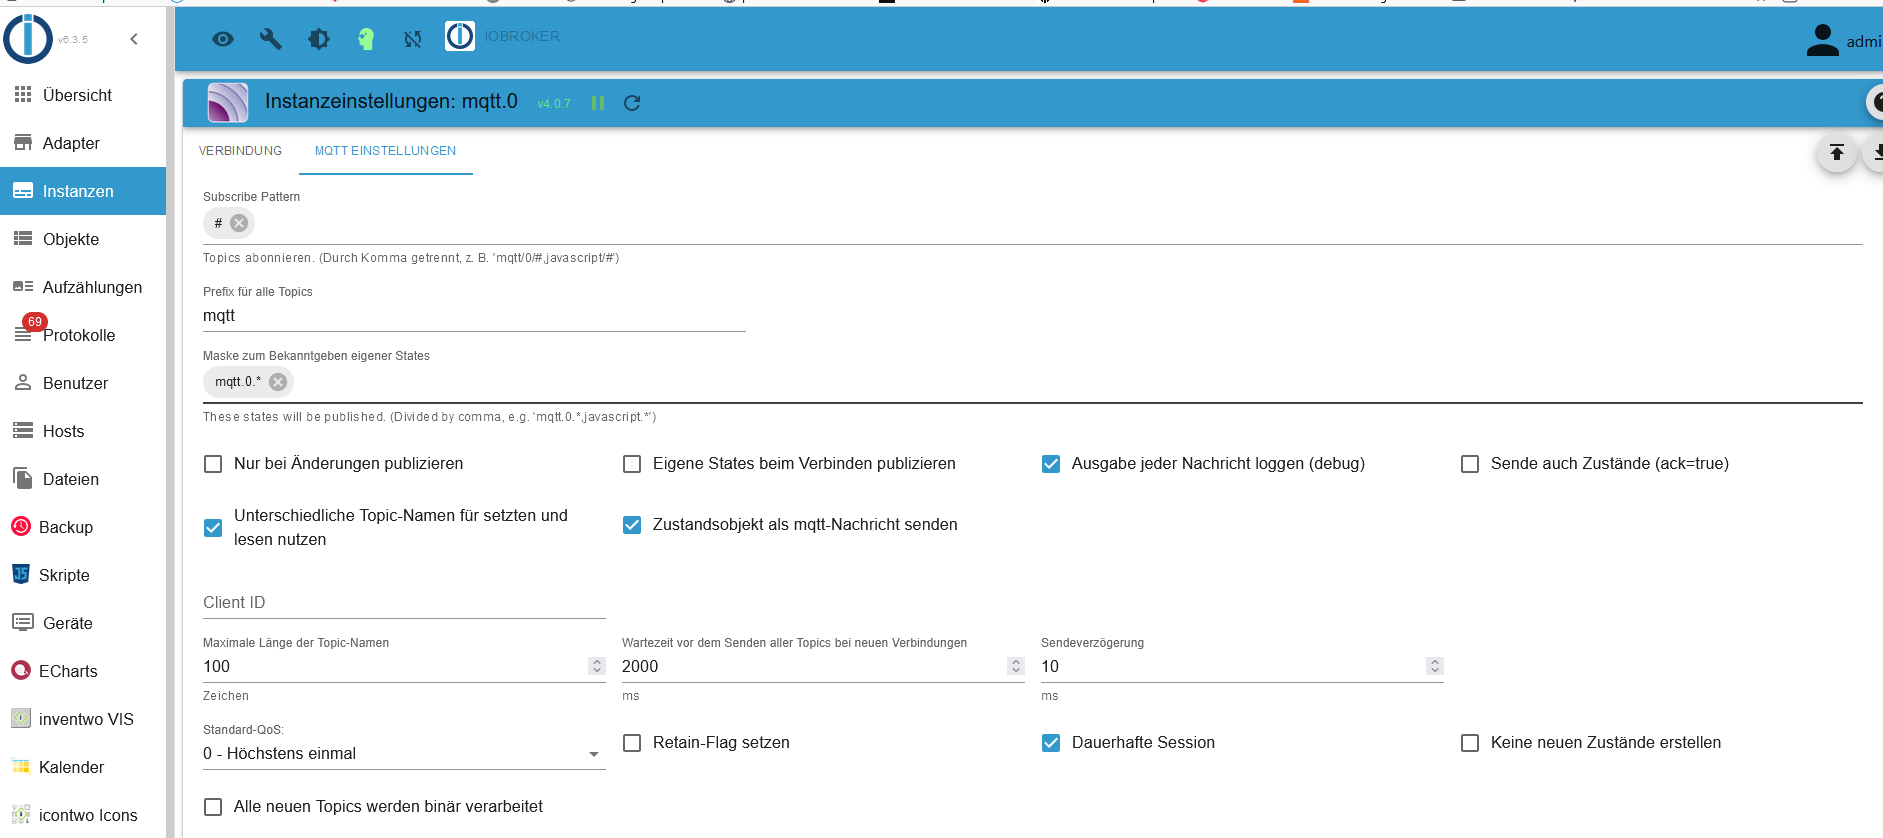
Task: Open Adapter in the sidebar
Action: pyautogui.click(x=83, y=143)
